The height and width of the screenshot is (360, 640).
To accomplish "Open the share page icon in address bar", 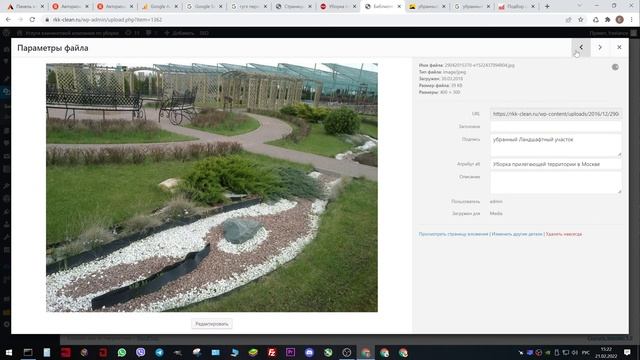I will [x=568, y=20].
